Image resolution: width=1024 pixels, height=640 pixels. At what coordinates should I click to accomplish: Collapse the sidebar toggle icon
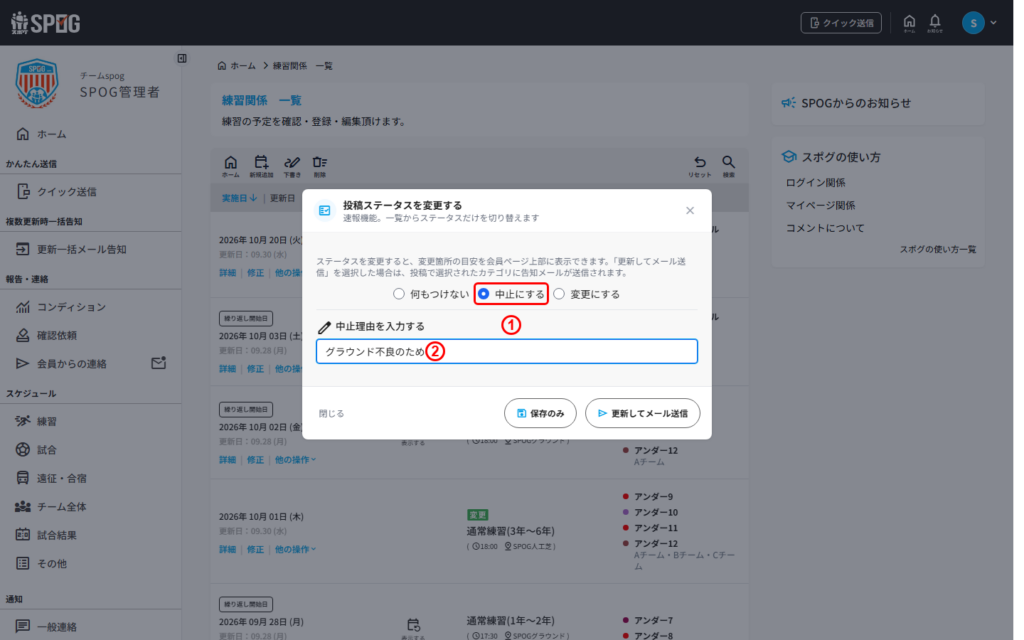182,59
